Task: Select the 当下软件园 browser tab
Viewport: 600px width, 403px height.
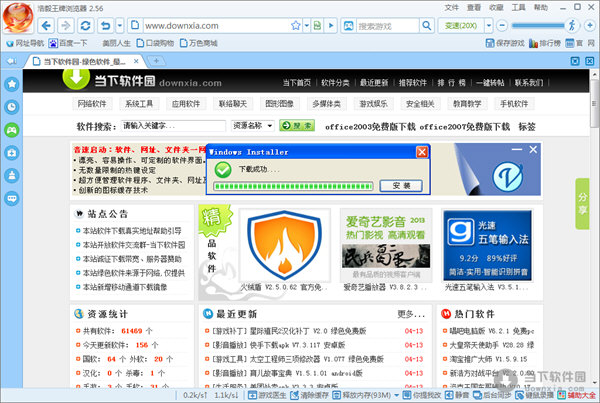Action: pyautogui.click(x=84, y=61)
